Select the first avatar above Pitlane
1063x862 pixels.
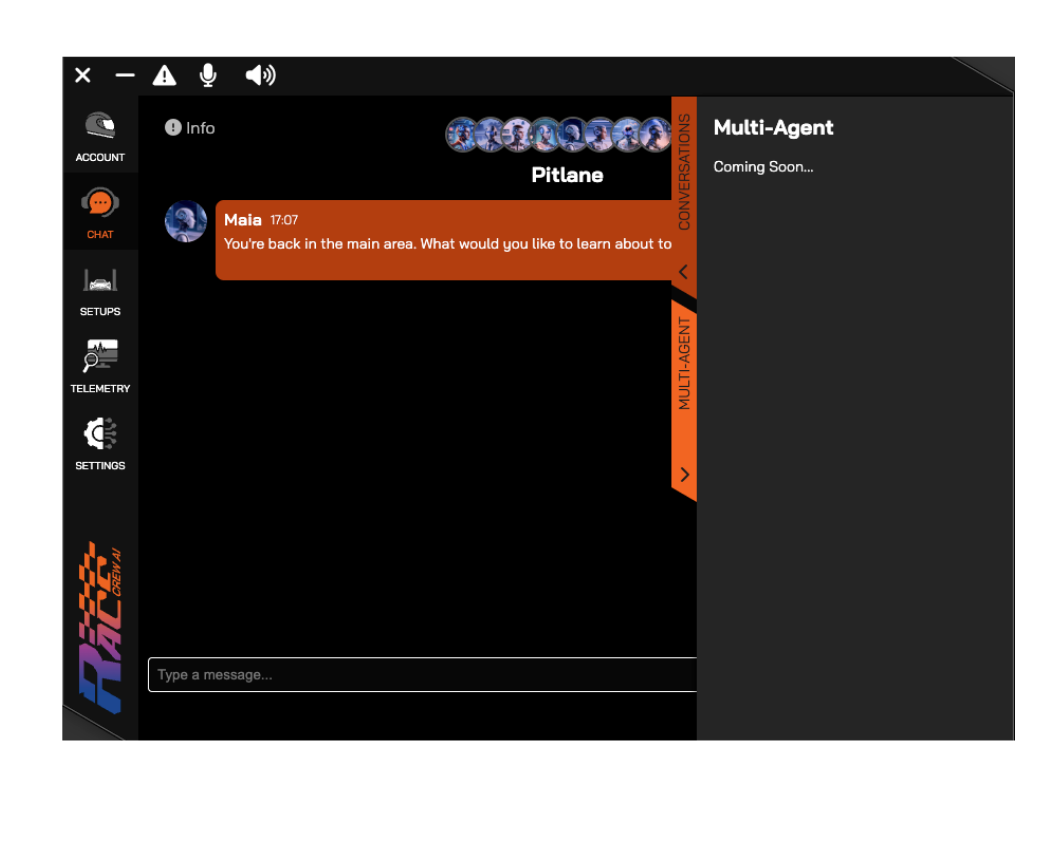(461, 134)
